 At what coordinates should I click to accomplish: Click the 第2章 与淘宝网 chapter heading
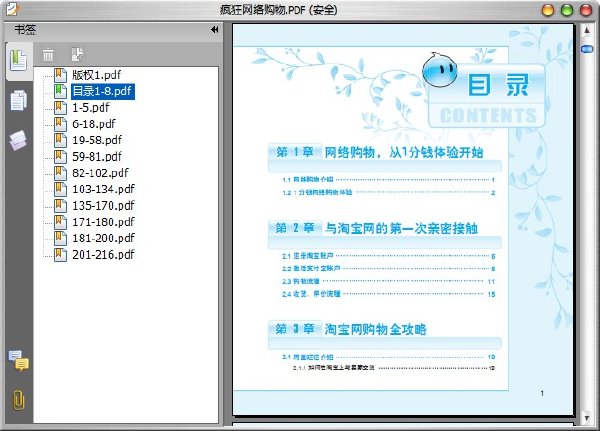point(377,229)
